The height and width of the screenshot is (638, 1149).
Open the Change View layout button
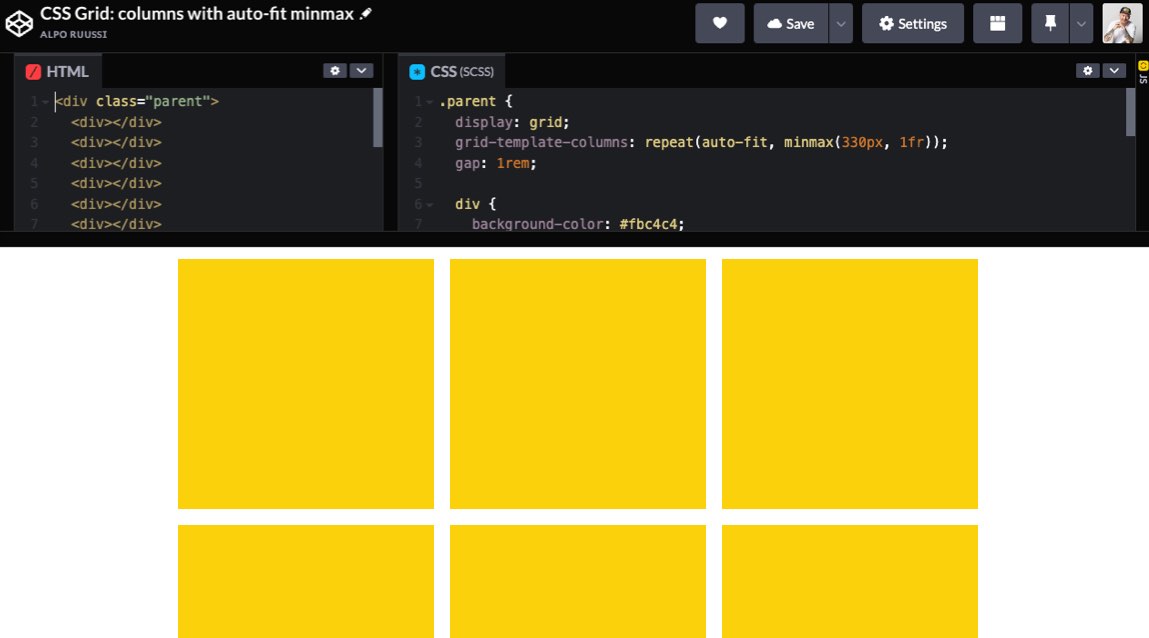997,23
